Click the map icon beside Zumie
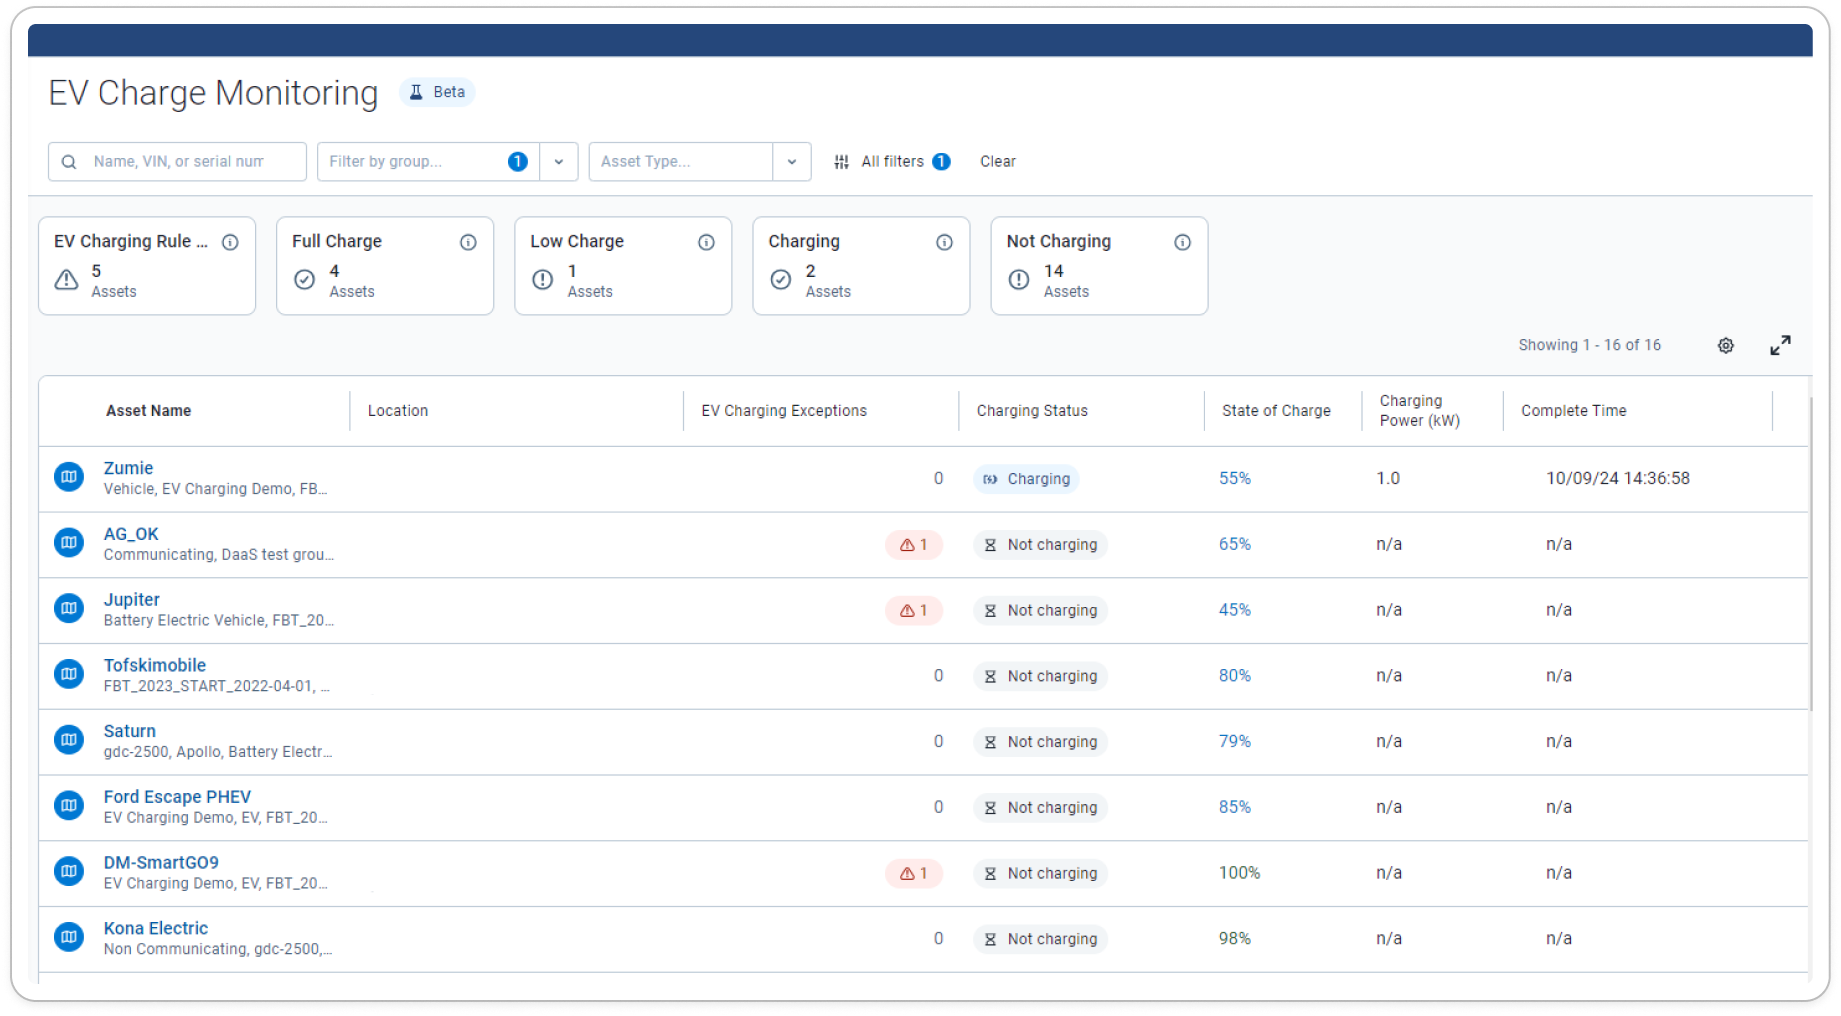Viewport: 1841px width, 1016px height. [x=69, y=477]
